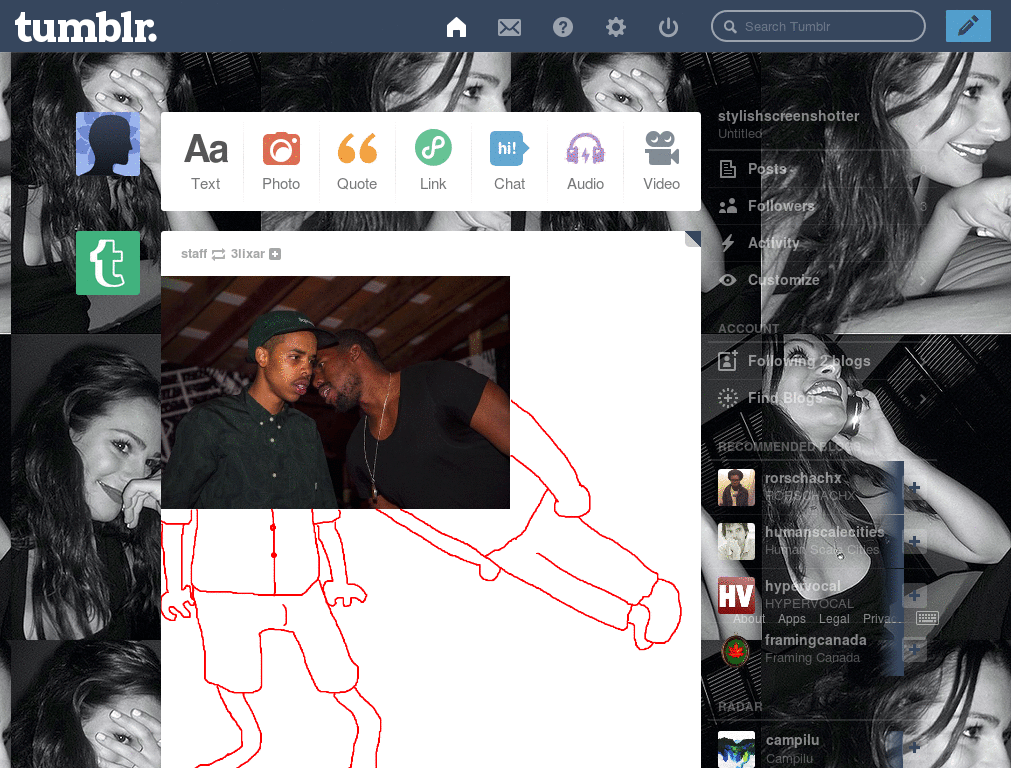
Task: Click the Following person icon
Action: point(728,360)
